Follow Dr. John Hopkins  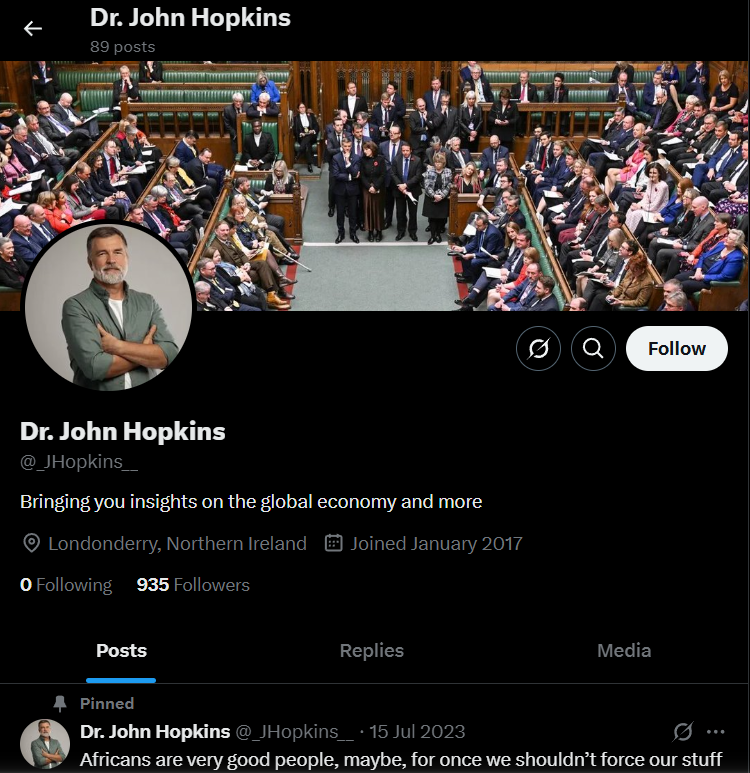click(x=677, y=349)
